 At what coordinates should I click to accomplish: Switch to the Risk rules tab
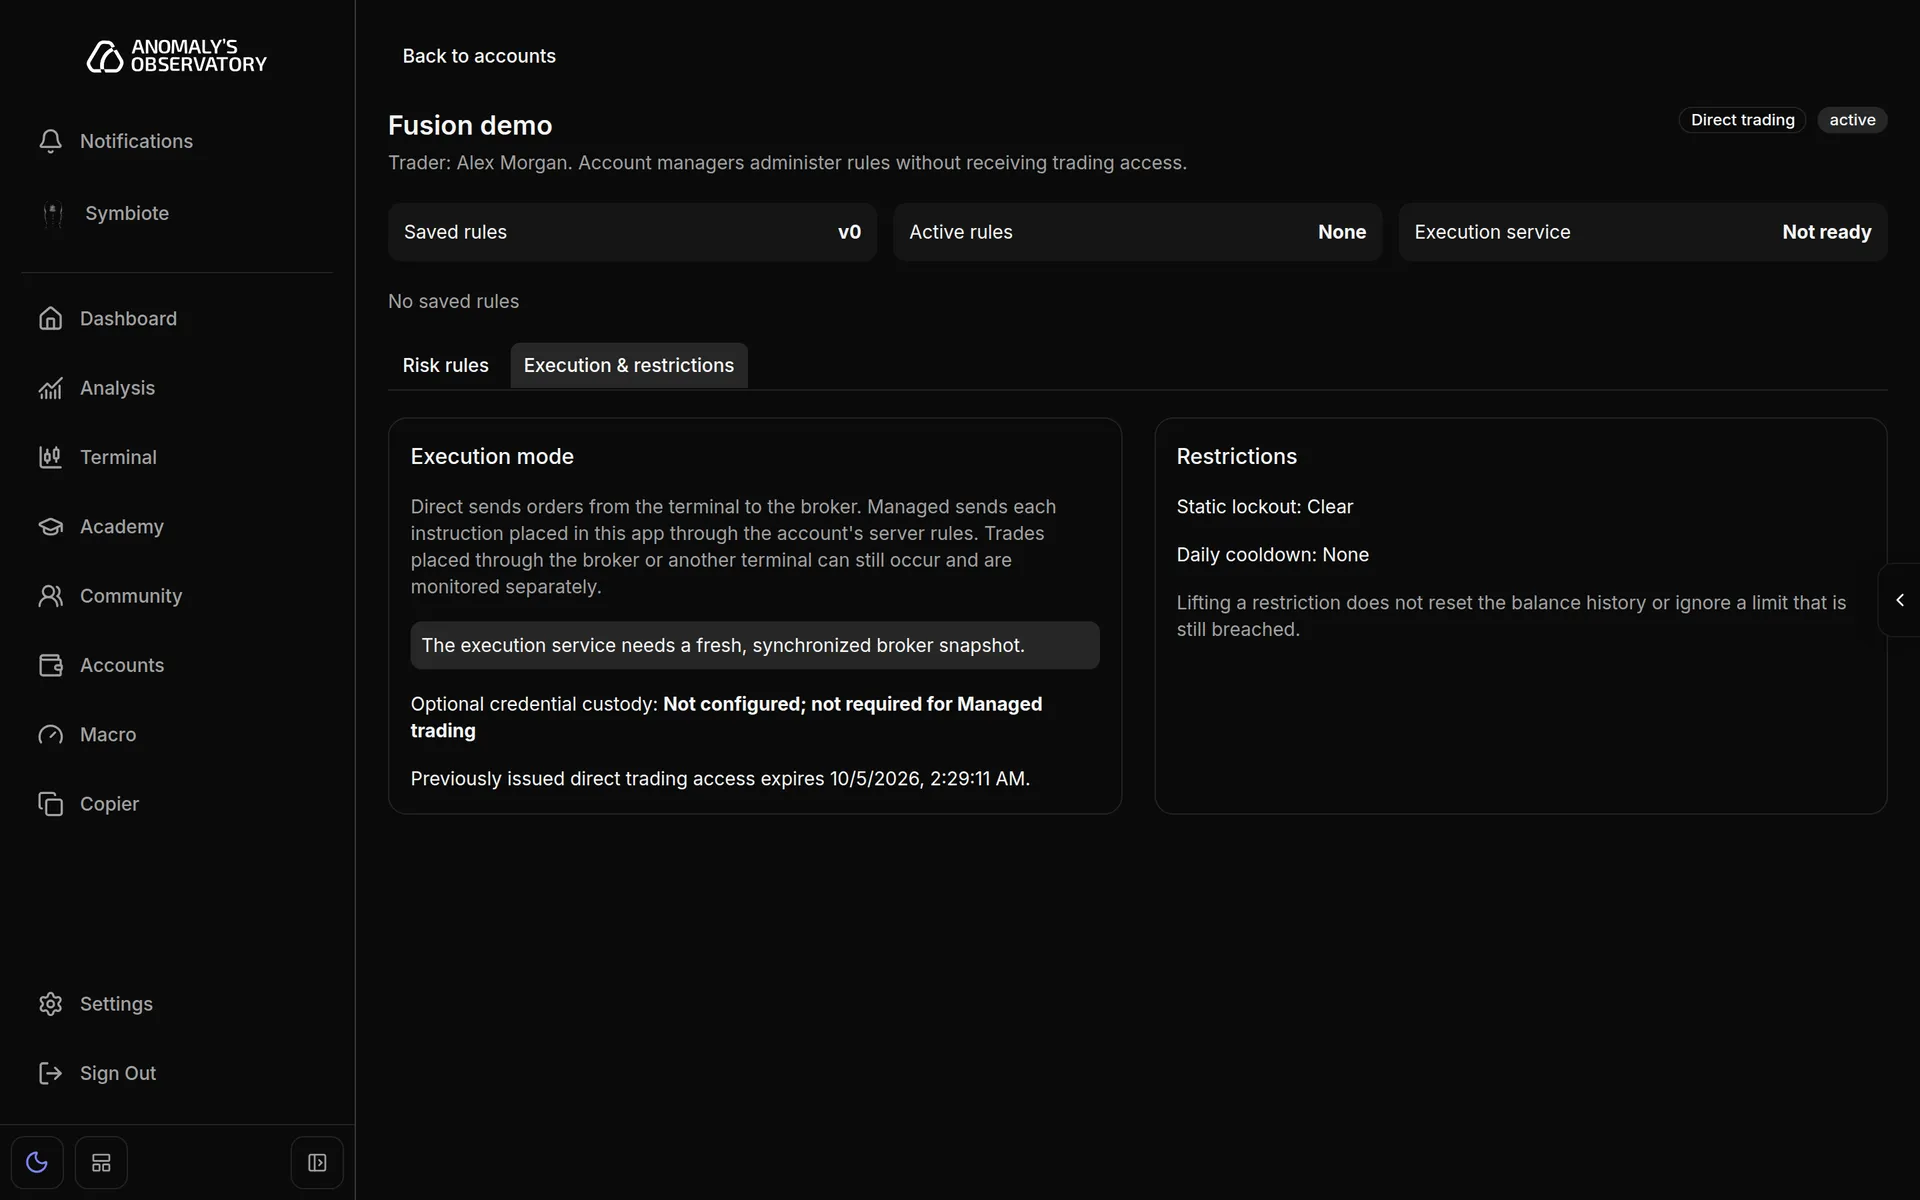pyautogui.click(x=445, y=365)
